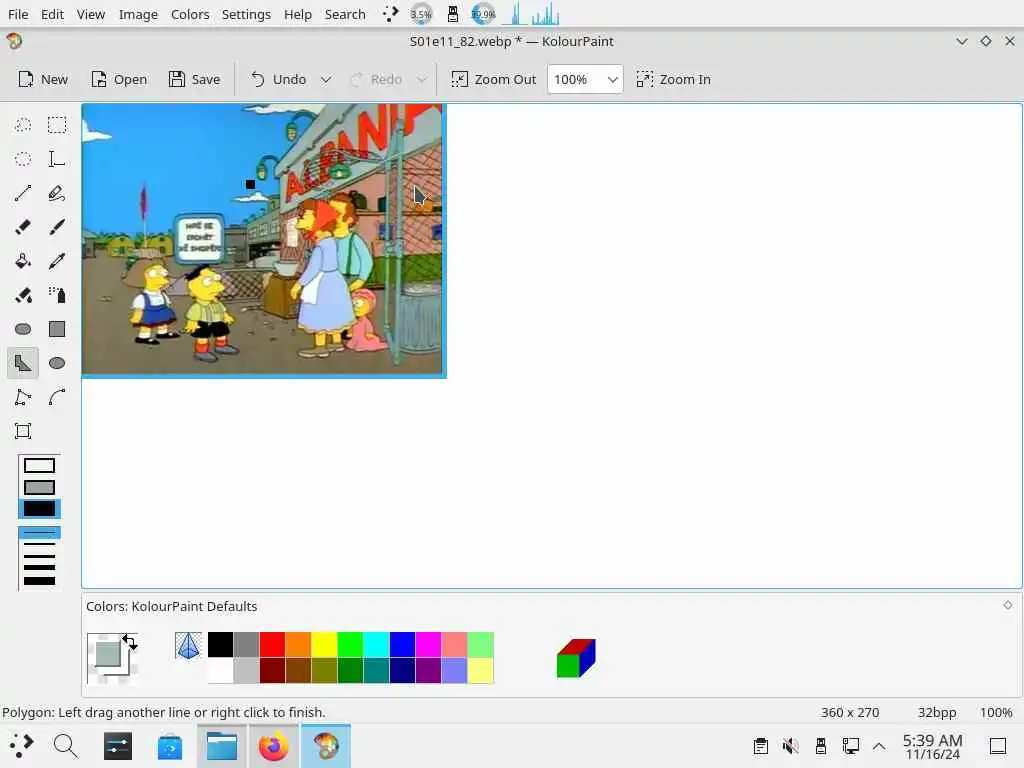Select the rectangular selection tool
The image size is (1024, 768).
(x=57, y=125)
